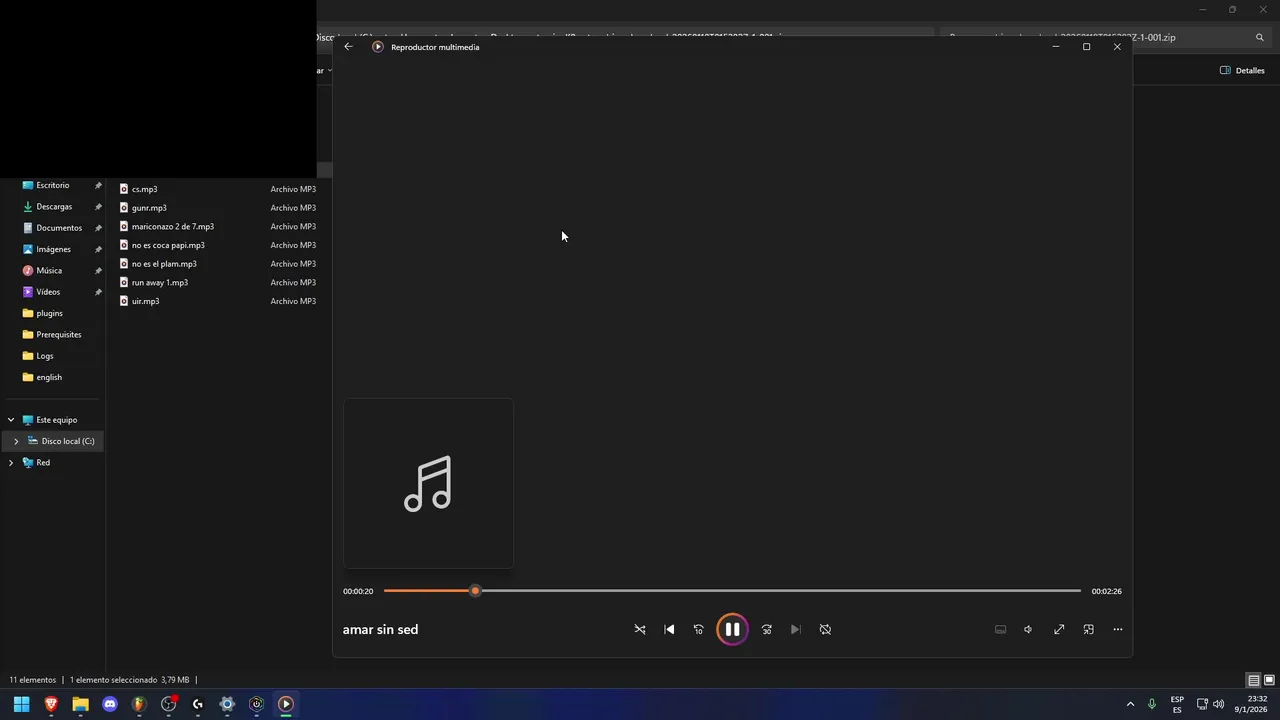Click the green microphone tray icon
The width and height of the screenshot is (1280, 720).
click(x=1152, y=704)
